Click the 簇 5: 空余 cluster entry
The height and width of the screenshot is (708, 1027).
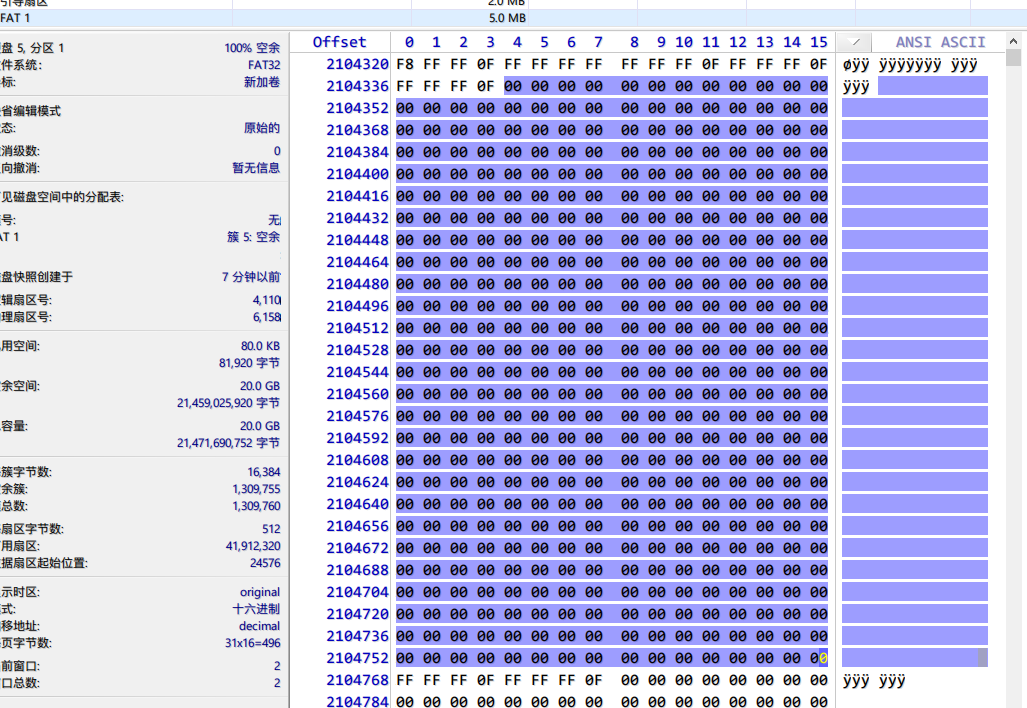click(253, 236)
